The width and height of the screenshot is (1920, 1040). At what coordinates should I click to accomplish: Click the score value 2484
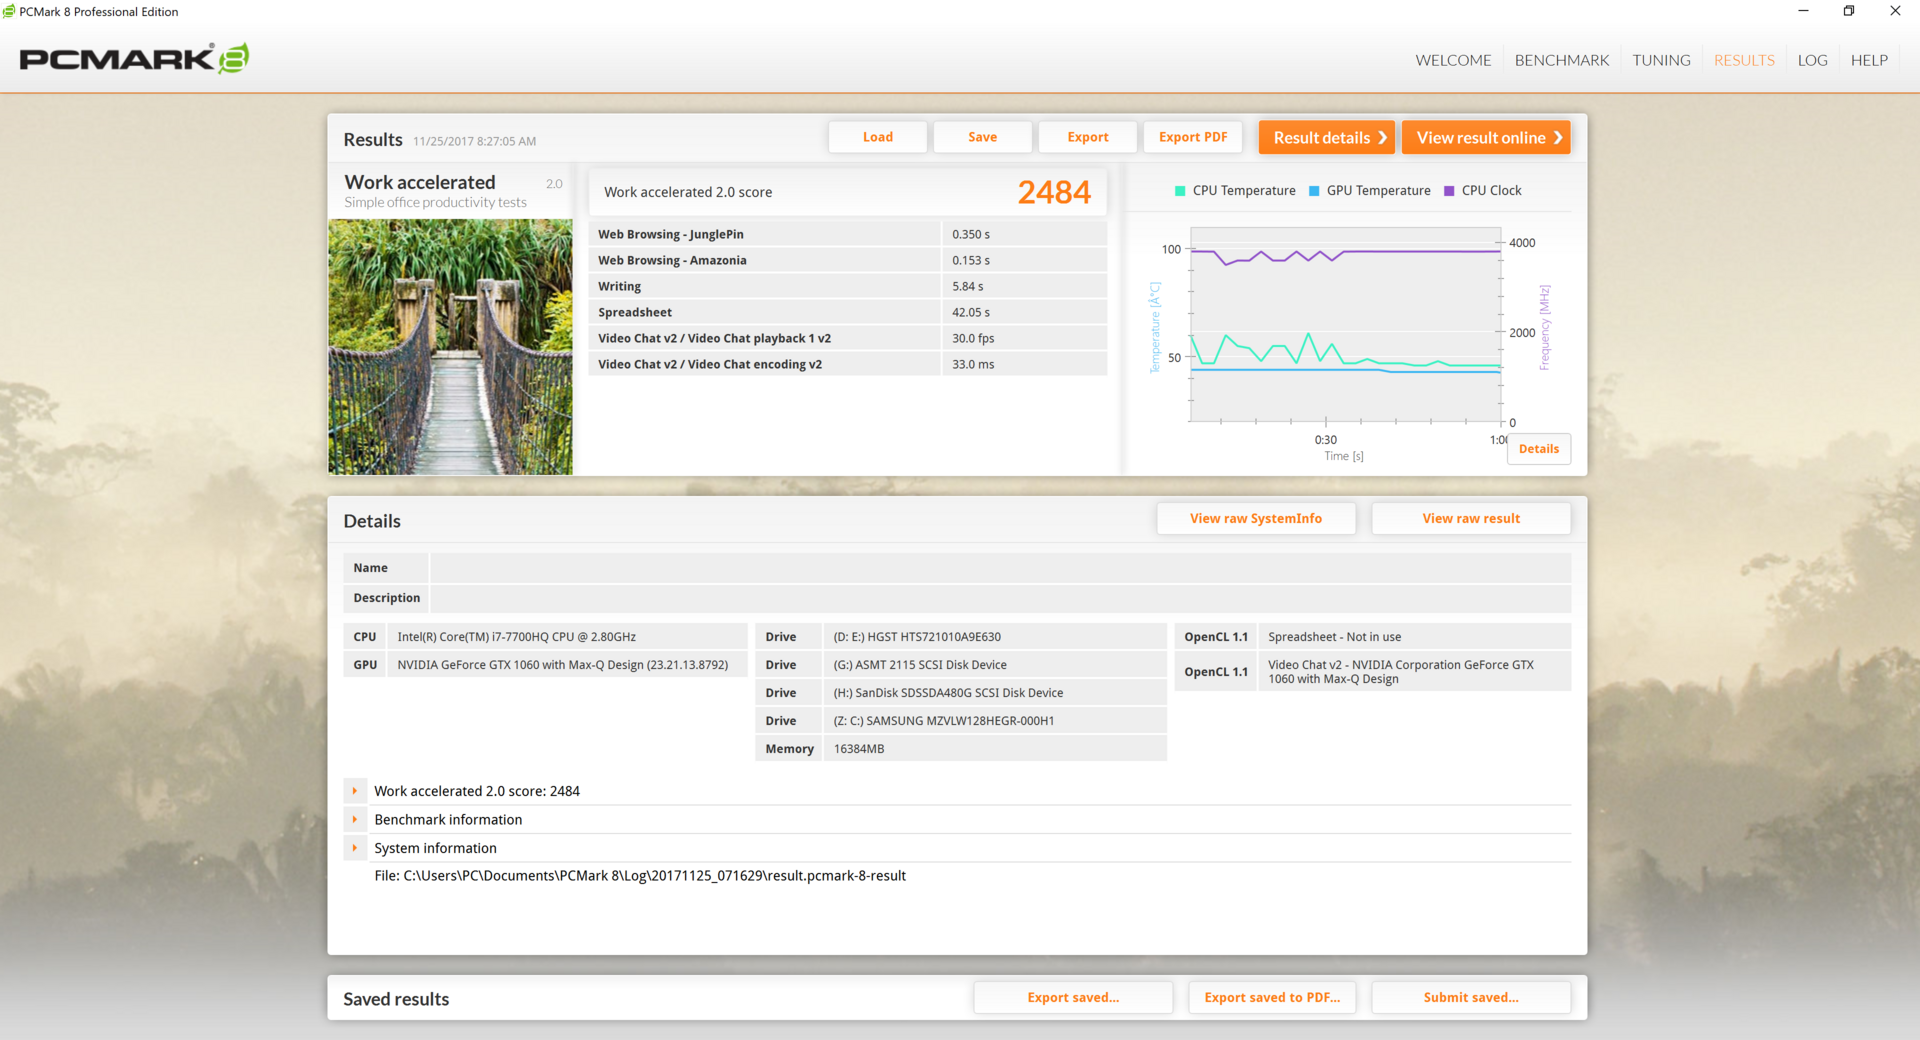click(1054, 192)
